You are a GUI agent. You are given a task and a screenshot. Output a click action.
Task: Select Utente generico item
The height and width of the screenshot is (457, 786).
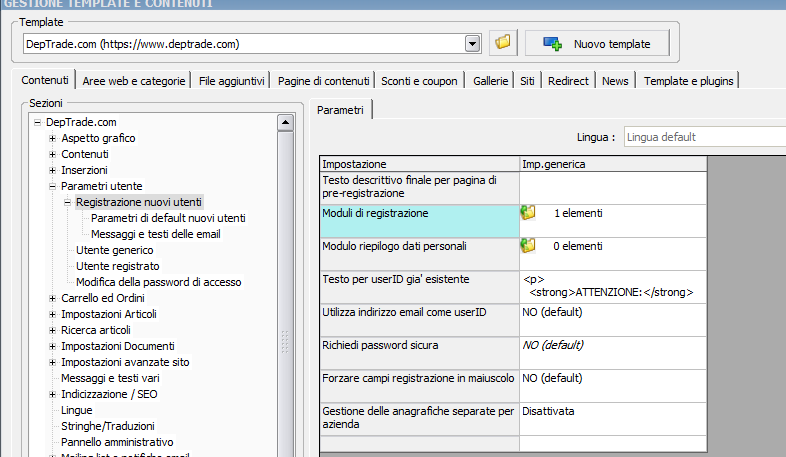pos(115,250)
